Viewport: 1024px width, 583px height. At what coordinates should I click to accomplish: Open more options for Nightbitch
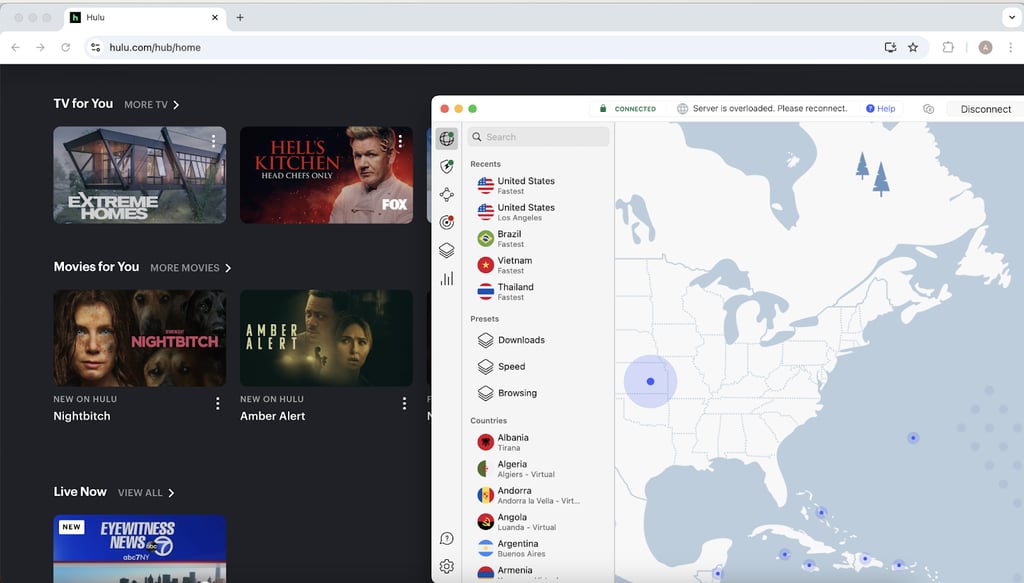[x=217, y=403]
